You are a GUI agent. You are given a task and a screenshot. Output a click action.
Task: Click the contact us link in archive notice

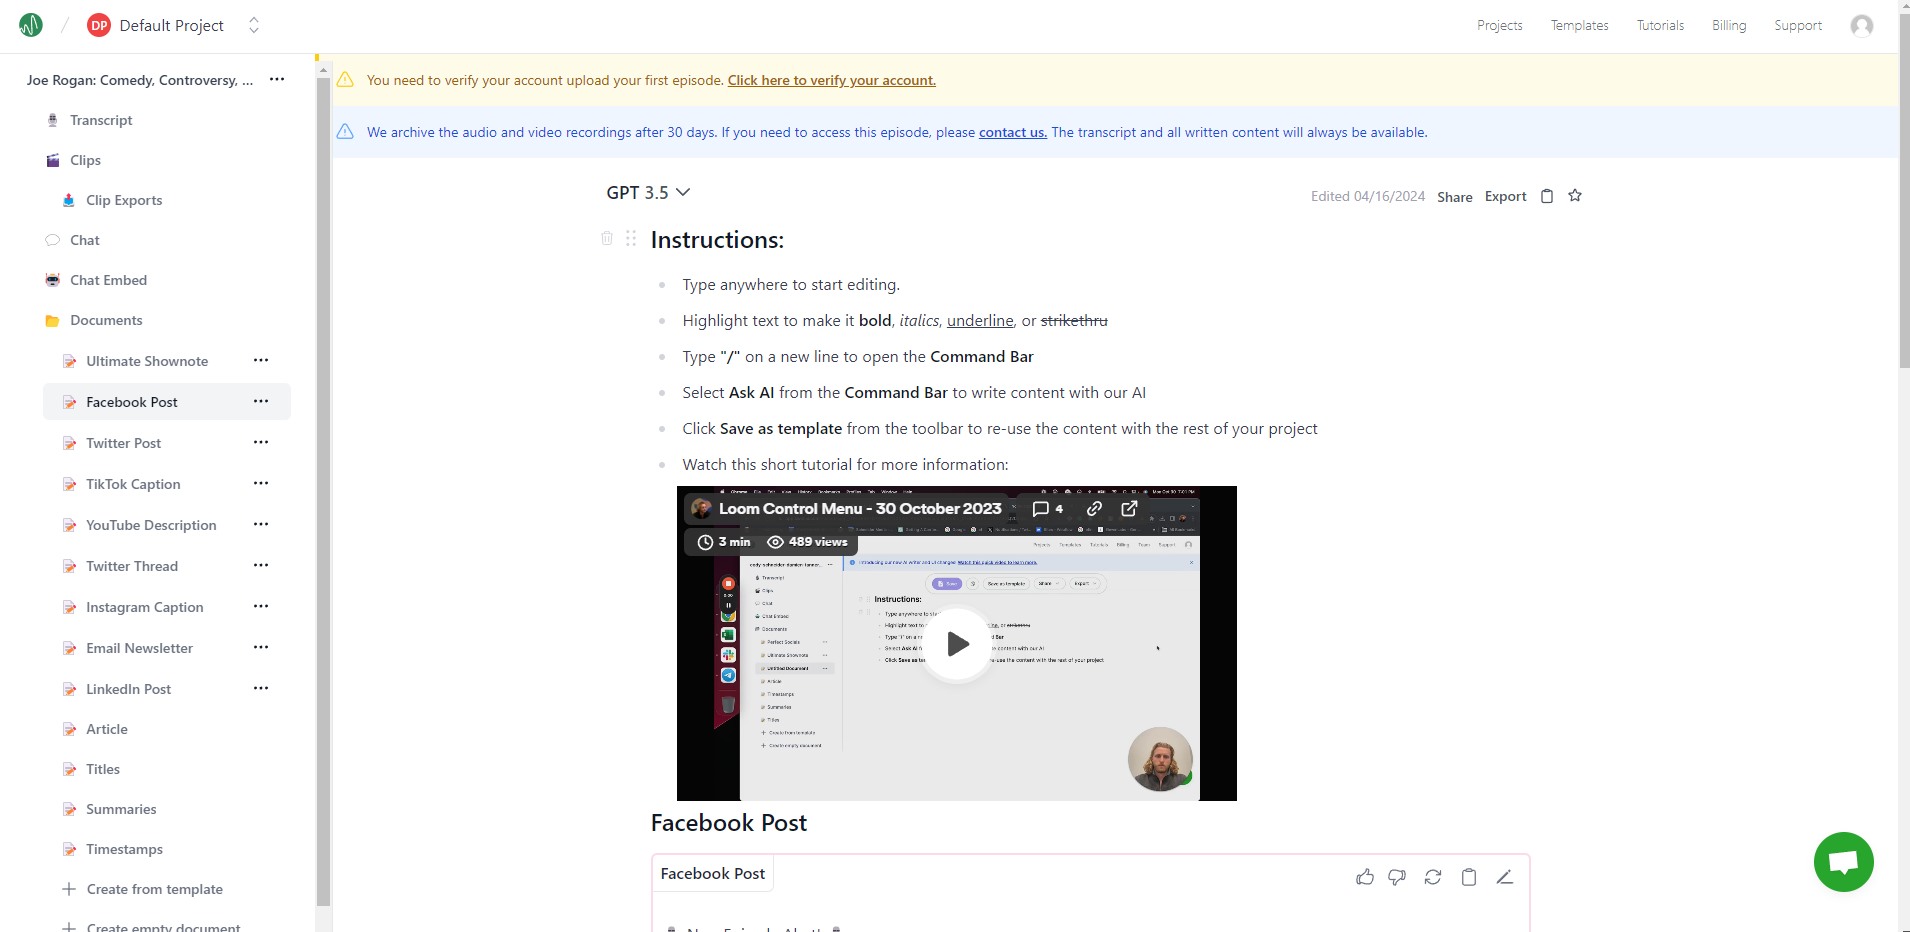point(1013,132)
